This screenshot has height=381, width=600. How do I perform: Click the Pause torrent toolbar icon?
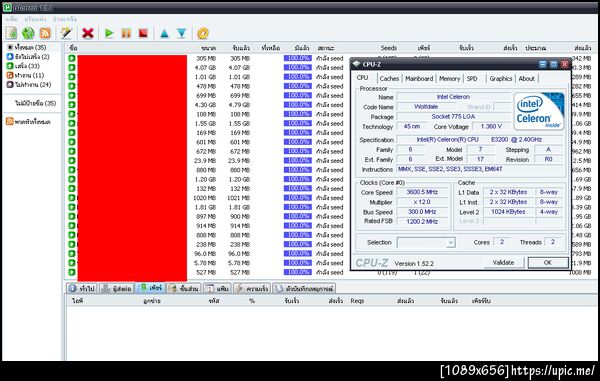pos(126,33)
